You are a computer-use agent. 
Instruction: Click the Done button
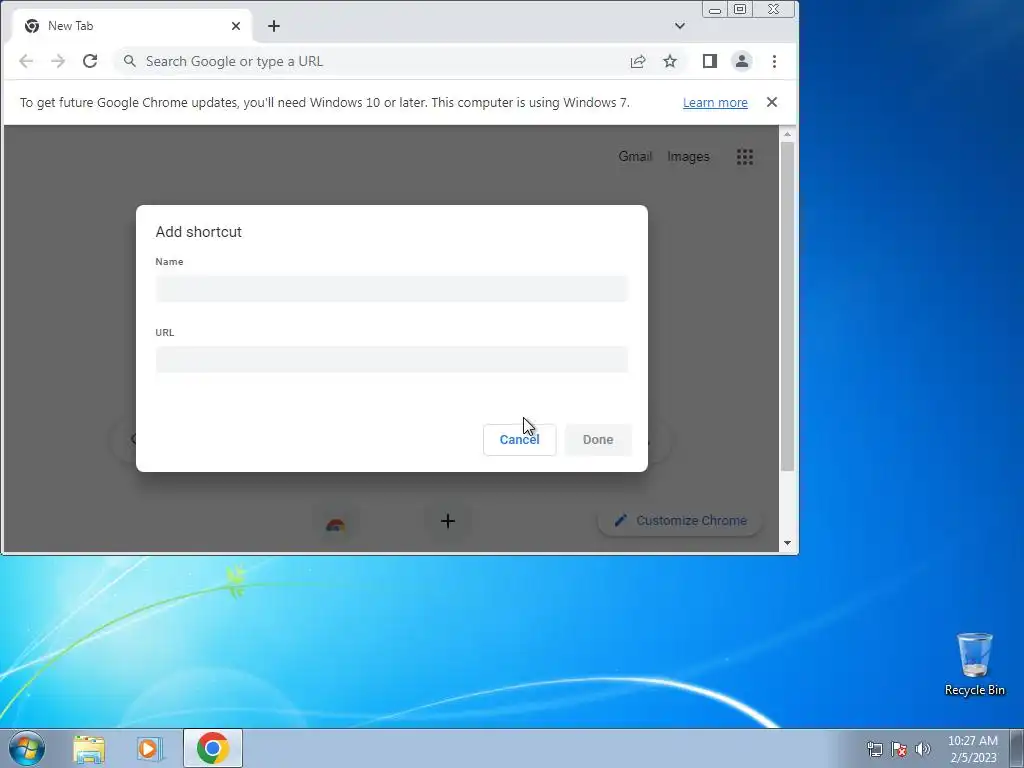coord(598,440)
